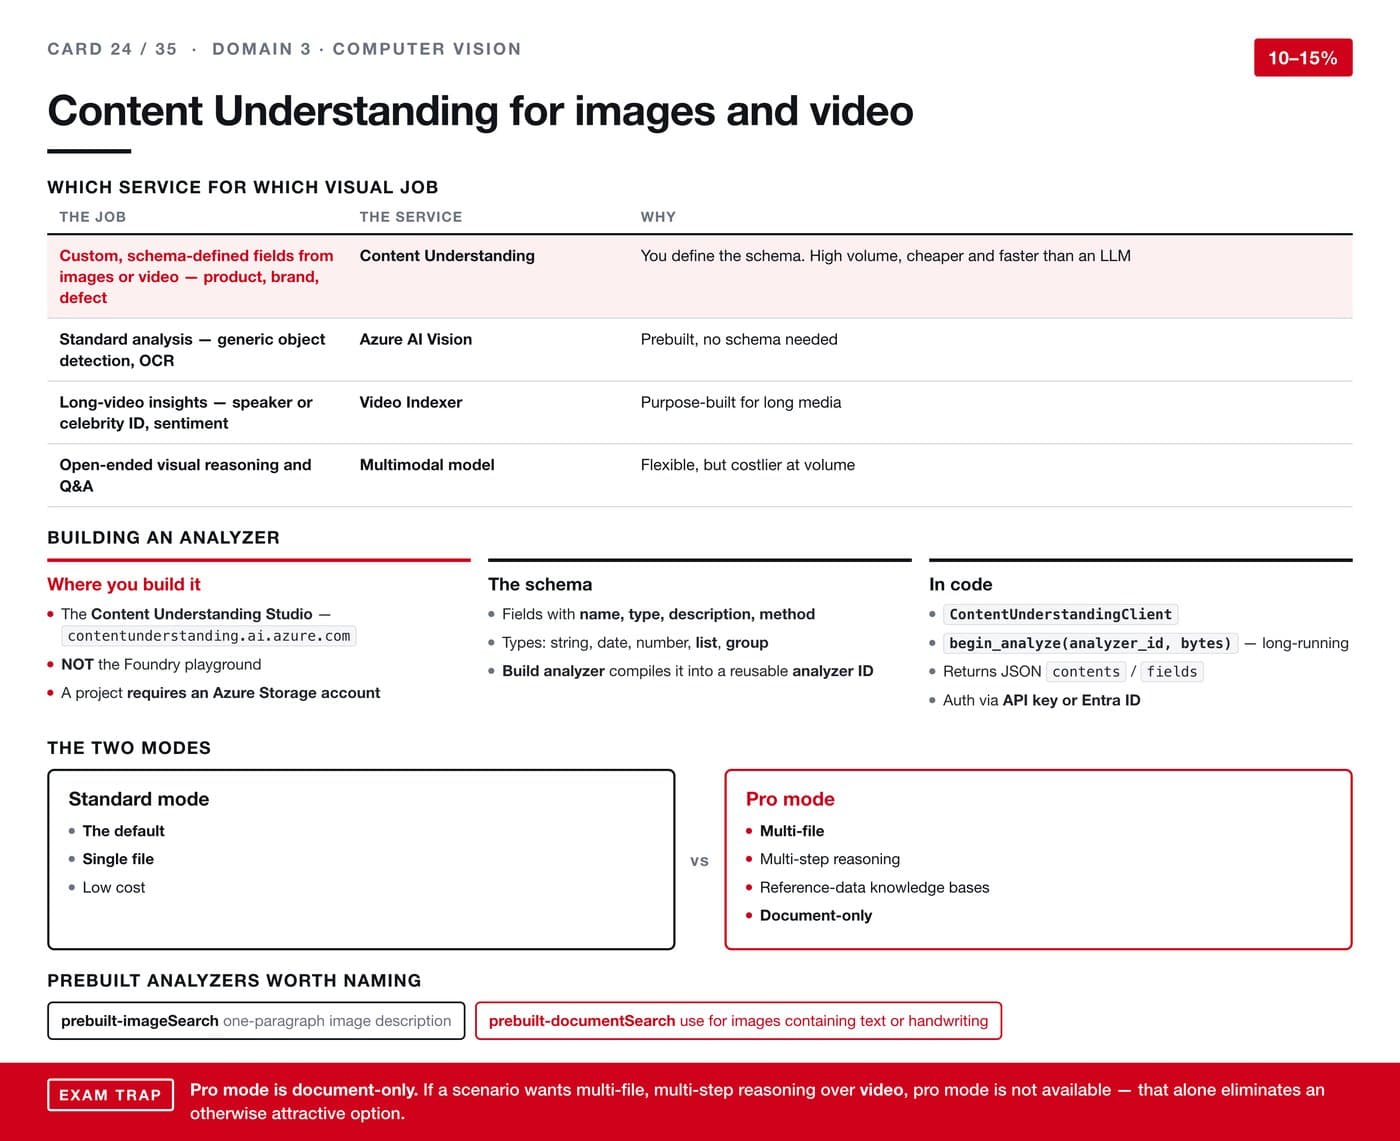This screenshot has height=1141, width=1400.
Task: Click the 'WHICH SERVICE FOR WHICH VISUAL JOB' heading
Action: point(243,187)
